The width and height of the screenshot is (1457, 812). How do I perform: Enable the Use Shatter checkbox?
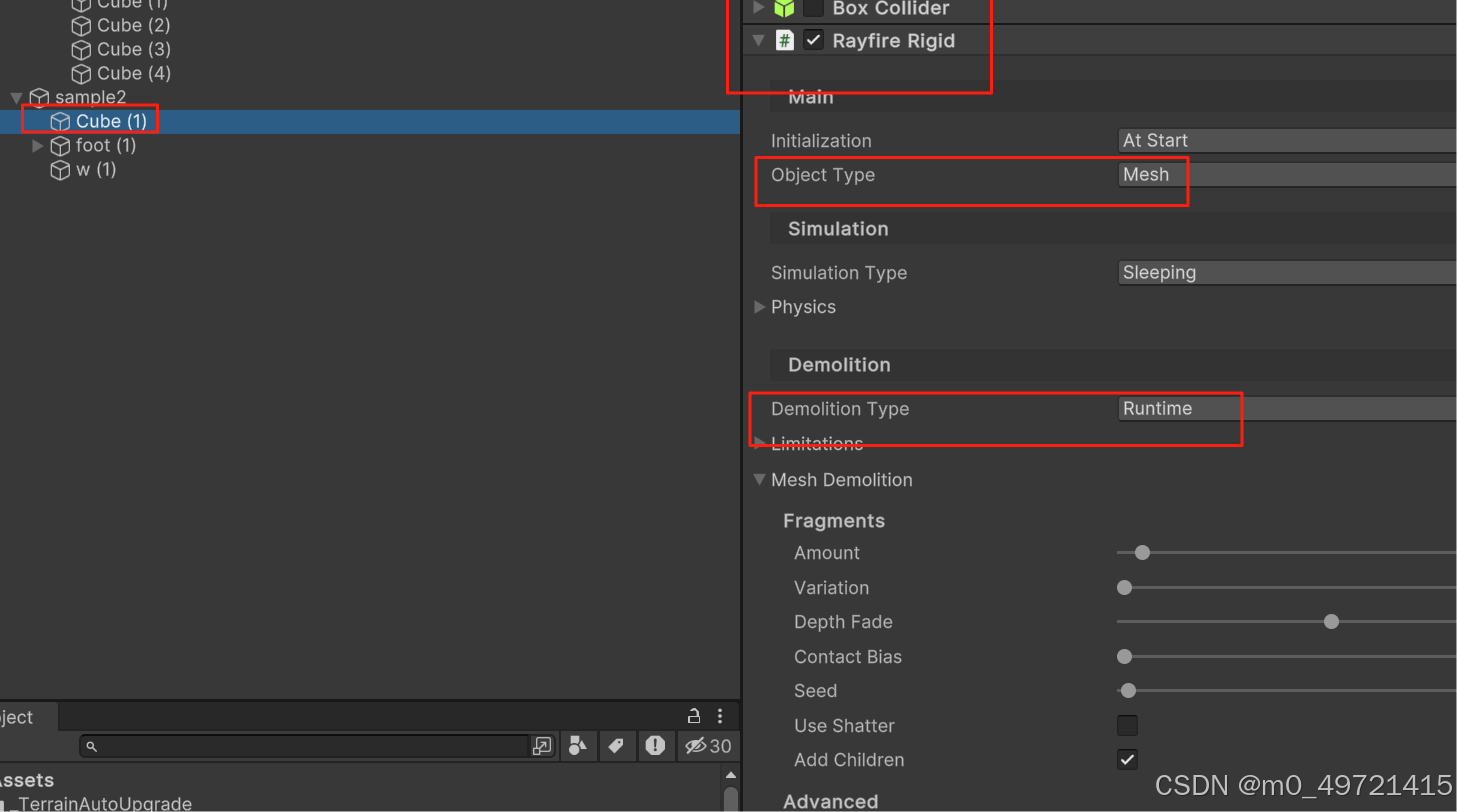point(1127,725)
